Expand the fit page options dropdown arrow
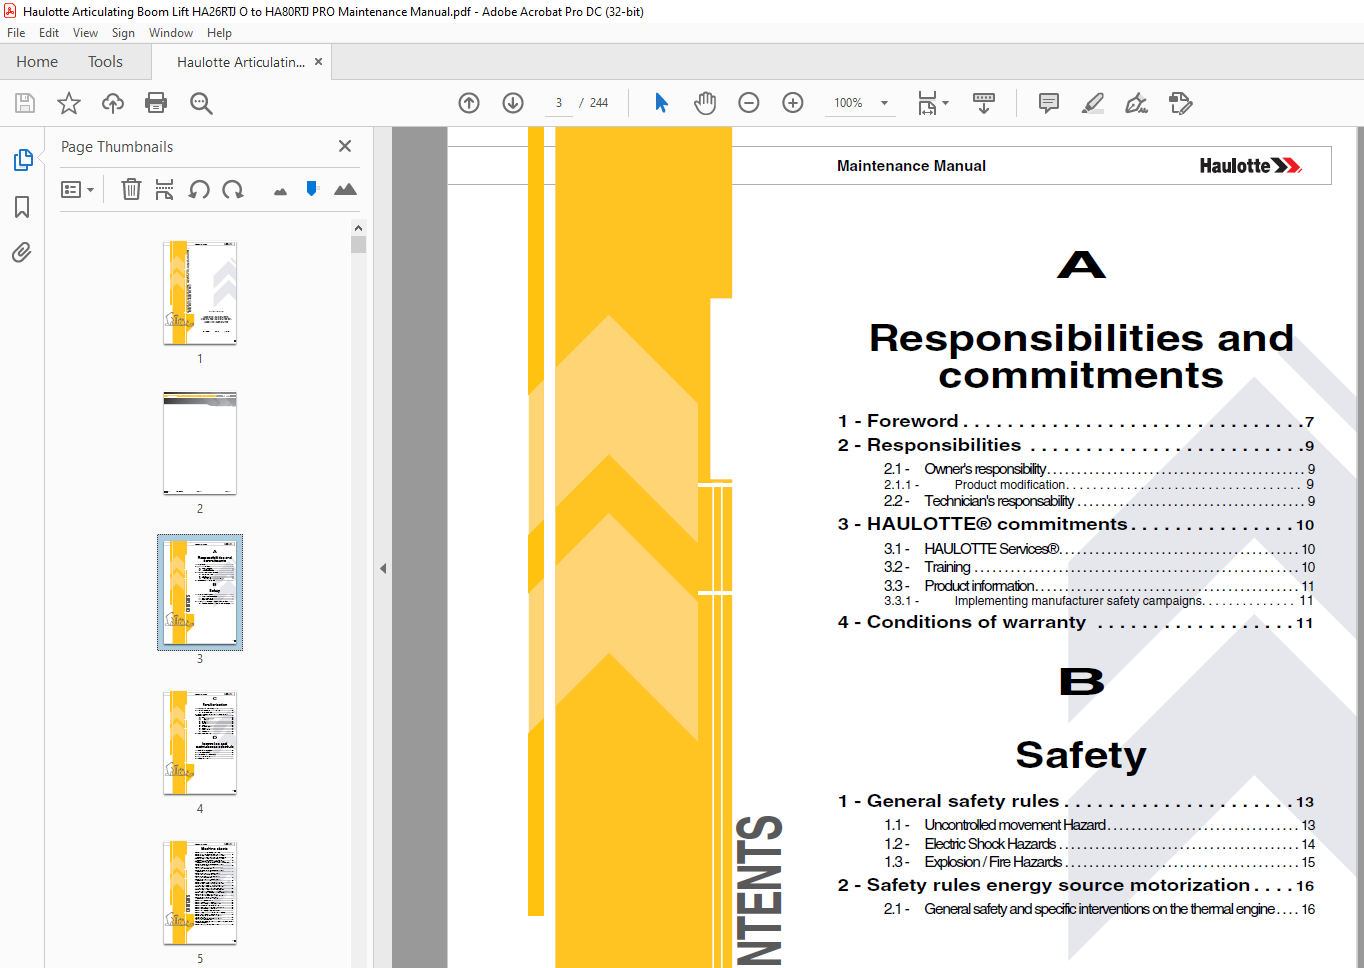 [945, 103]
